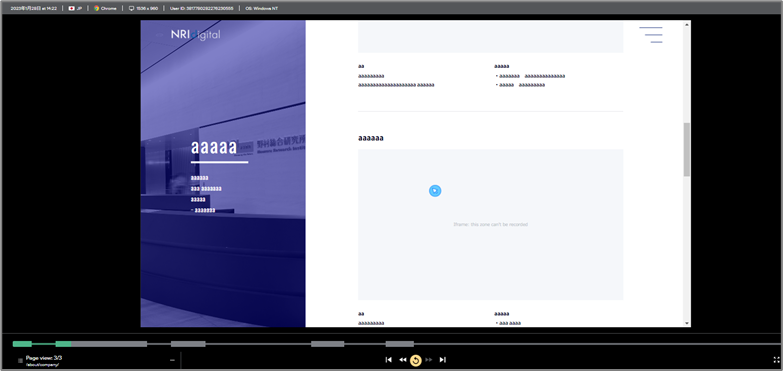Click the Chrome browser icon in info bar
The height and width of the screenshot is (371, 783).
(96, 8)
